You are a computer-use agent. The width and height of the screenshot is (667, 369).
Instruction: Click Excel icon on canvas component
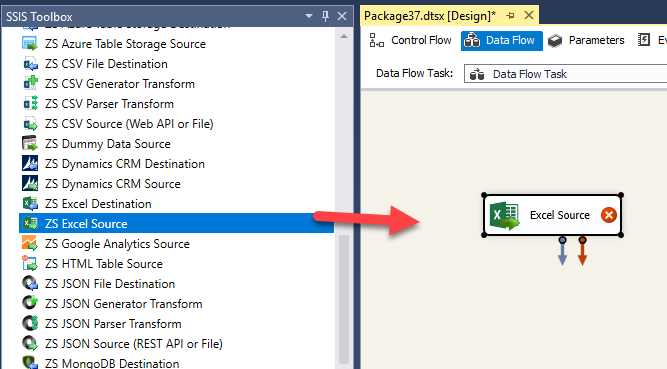pyautogui.click(x=505, y=215)
